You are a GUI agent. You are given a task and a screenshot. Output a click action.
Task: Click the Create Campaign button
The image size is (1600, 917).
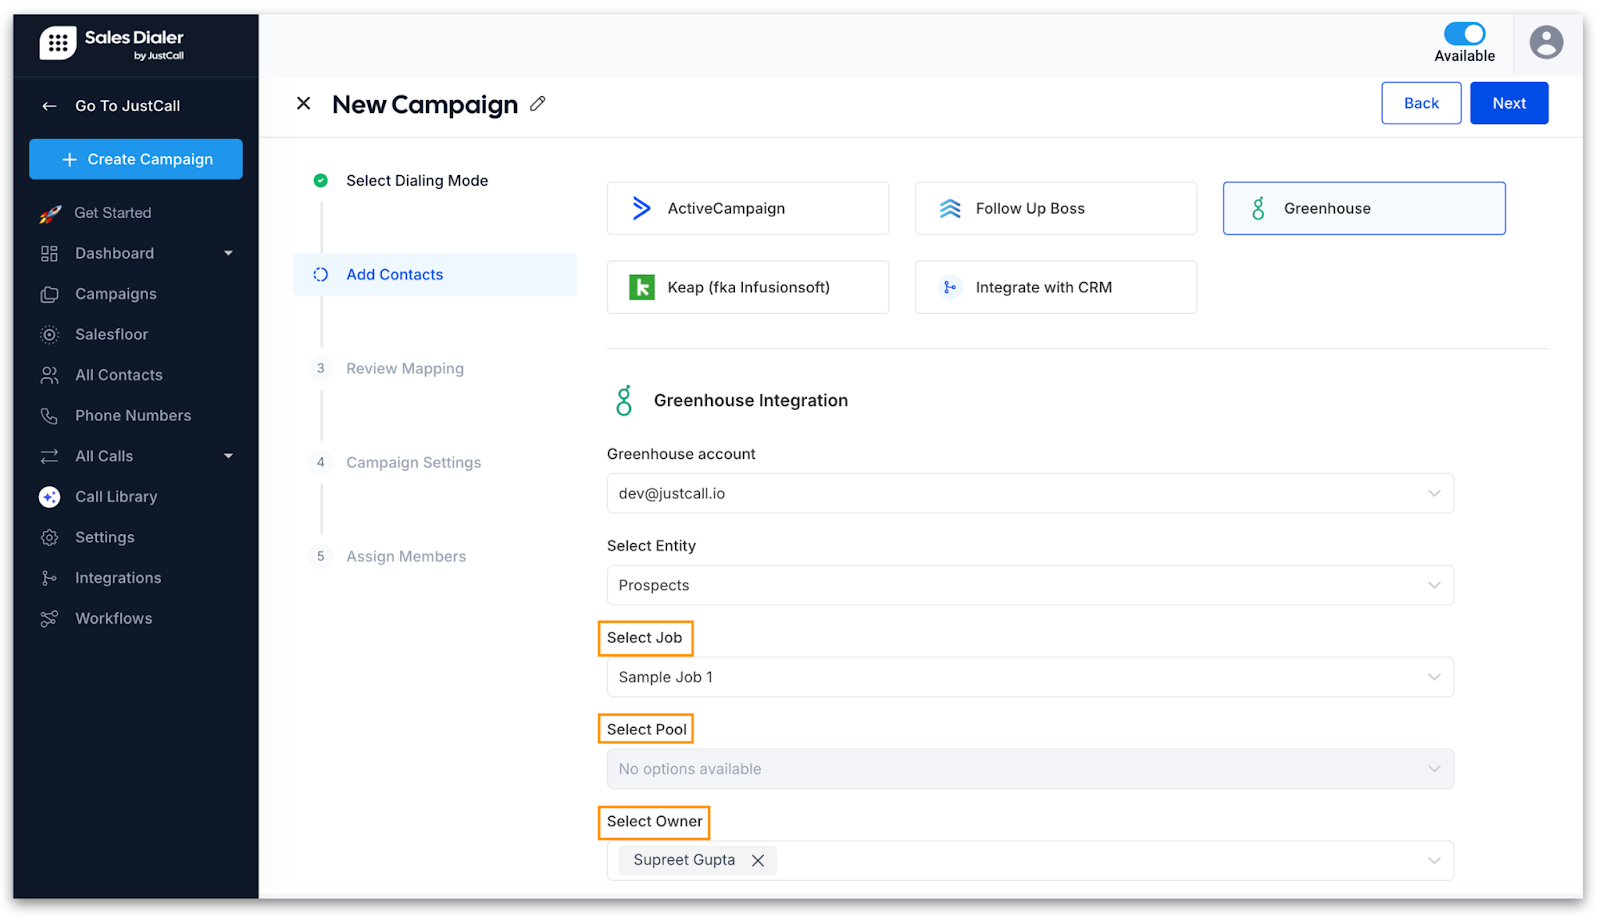click(136, 160)
